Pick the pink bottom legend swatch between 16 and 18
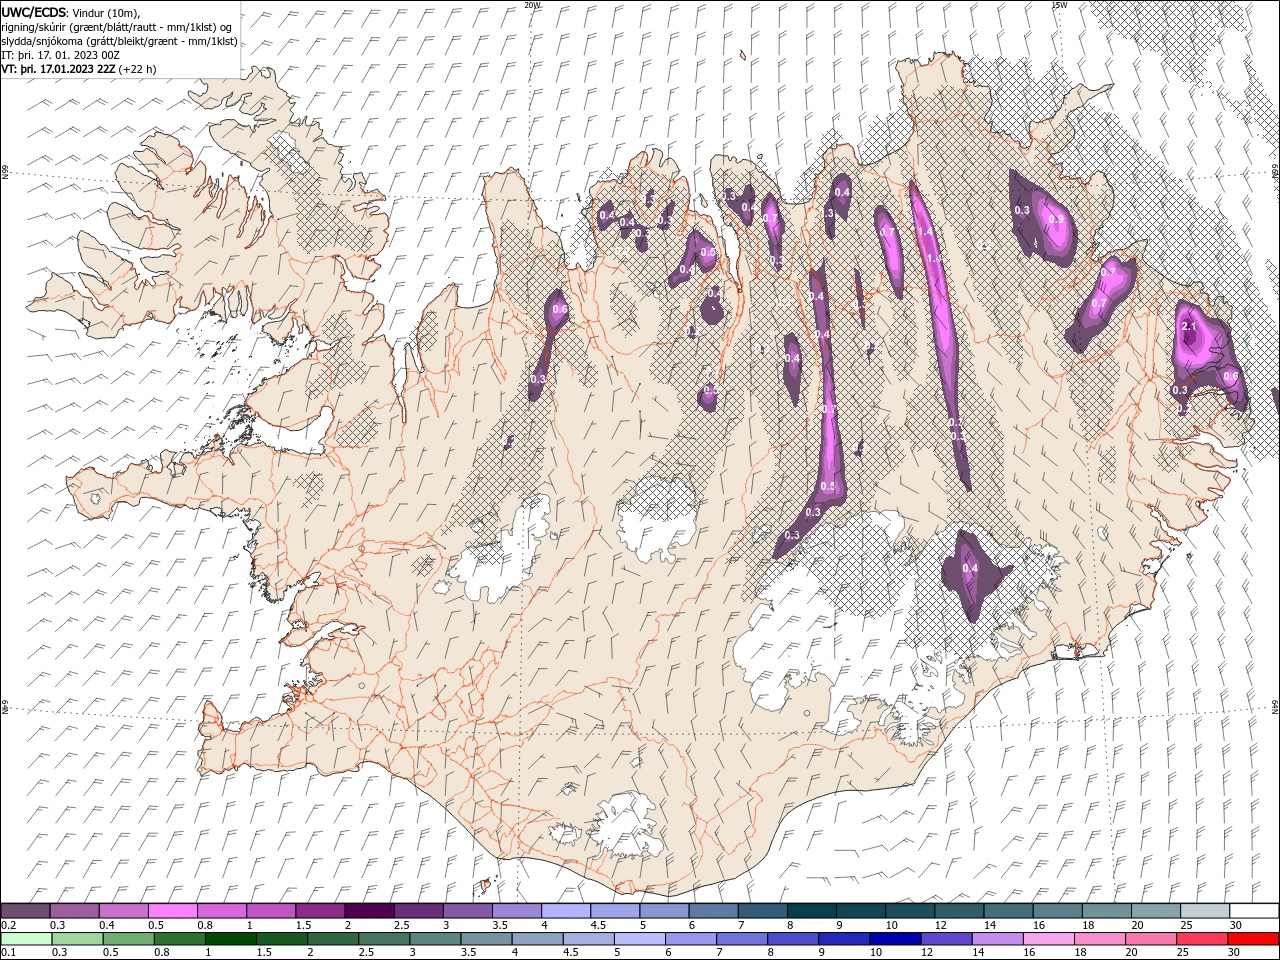The width and height of the screenshot is (1280, 960). click(x=1048, y=939)
